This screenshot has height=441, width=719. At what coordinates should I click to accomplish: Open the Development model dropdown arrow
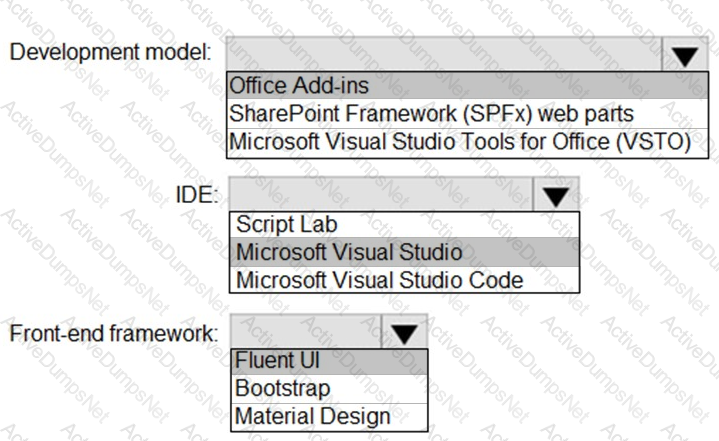685,56
